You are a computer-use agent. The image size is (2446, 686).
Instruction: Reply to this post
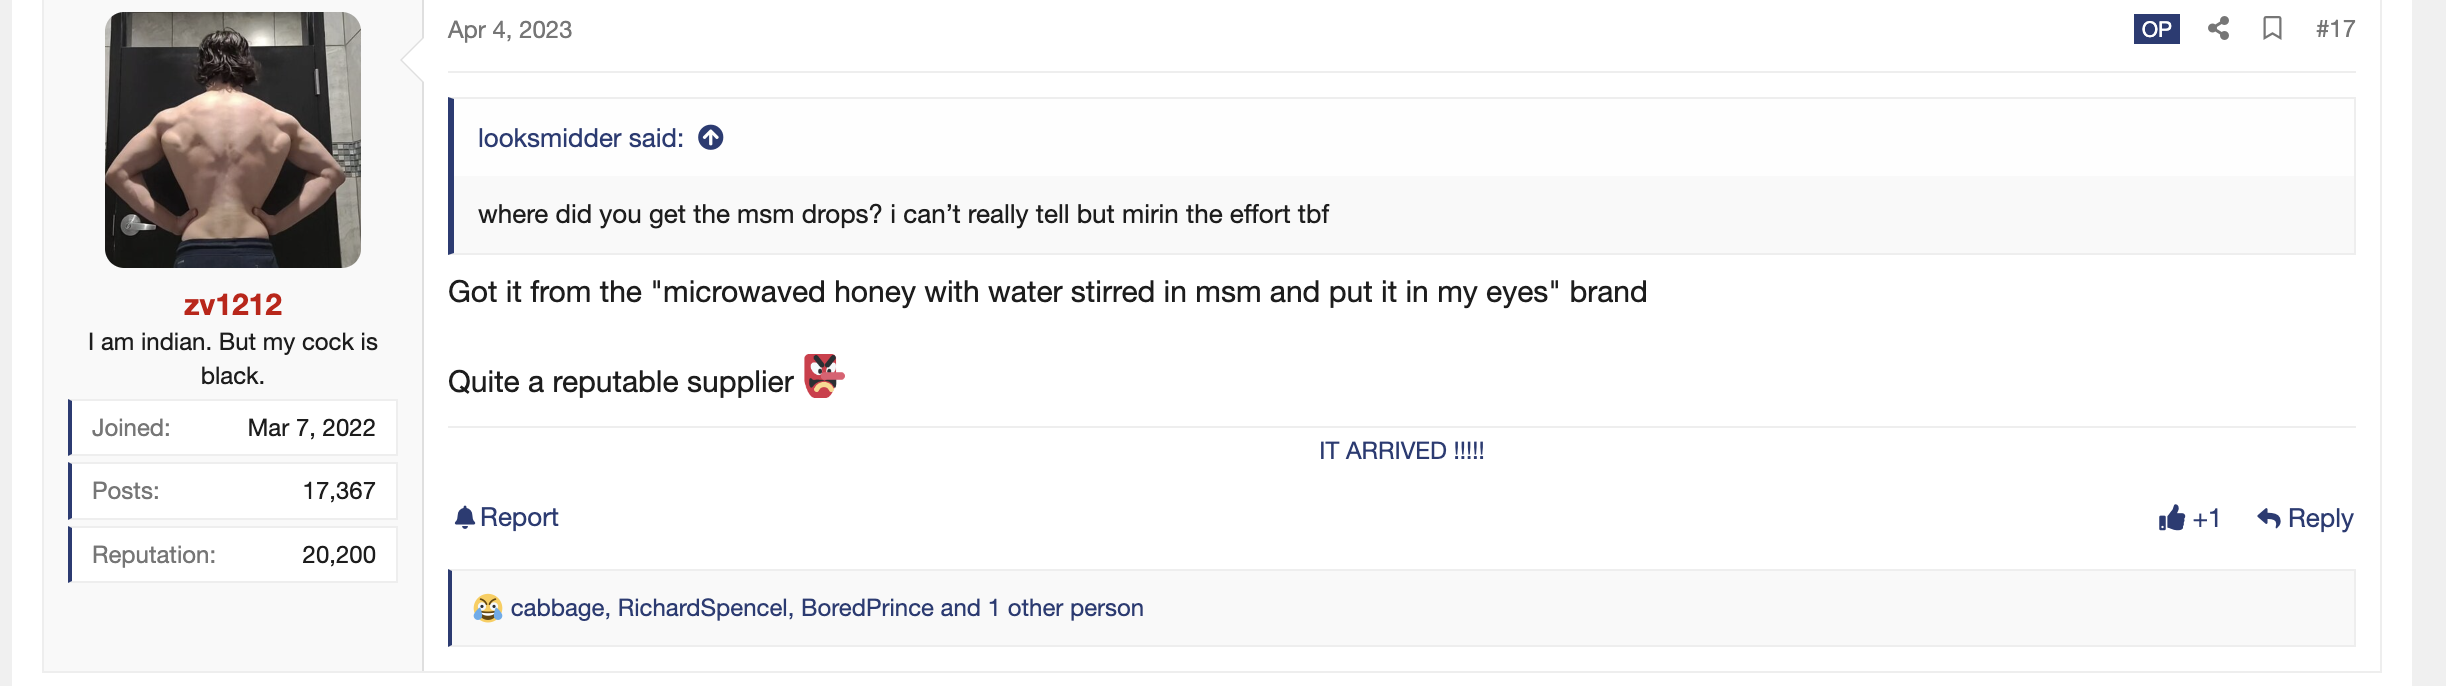2305,518
